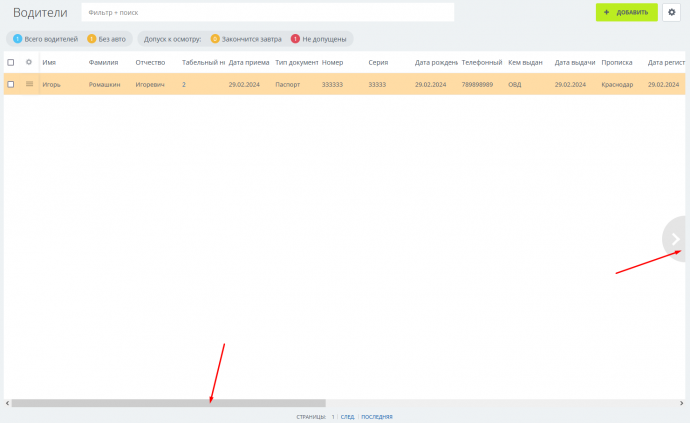Click the right chevron to scroll table

click(x=675, y=239)
